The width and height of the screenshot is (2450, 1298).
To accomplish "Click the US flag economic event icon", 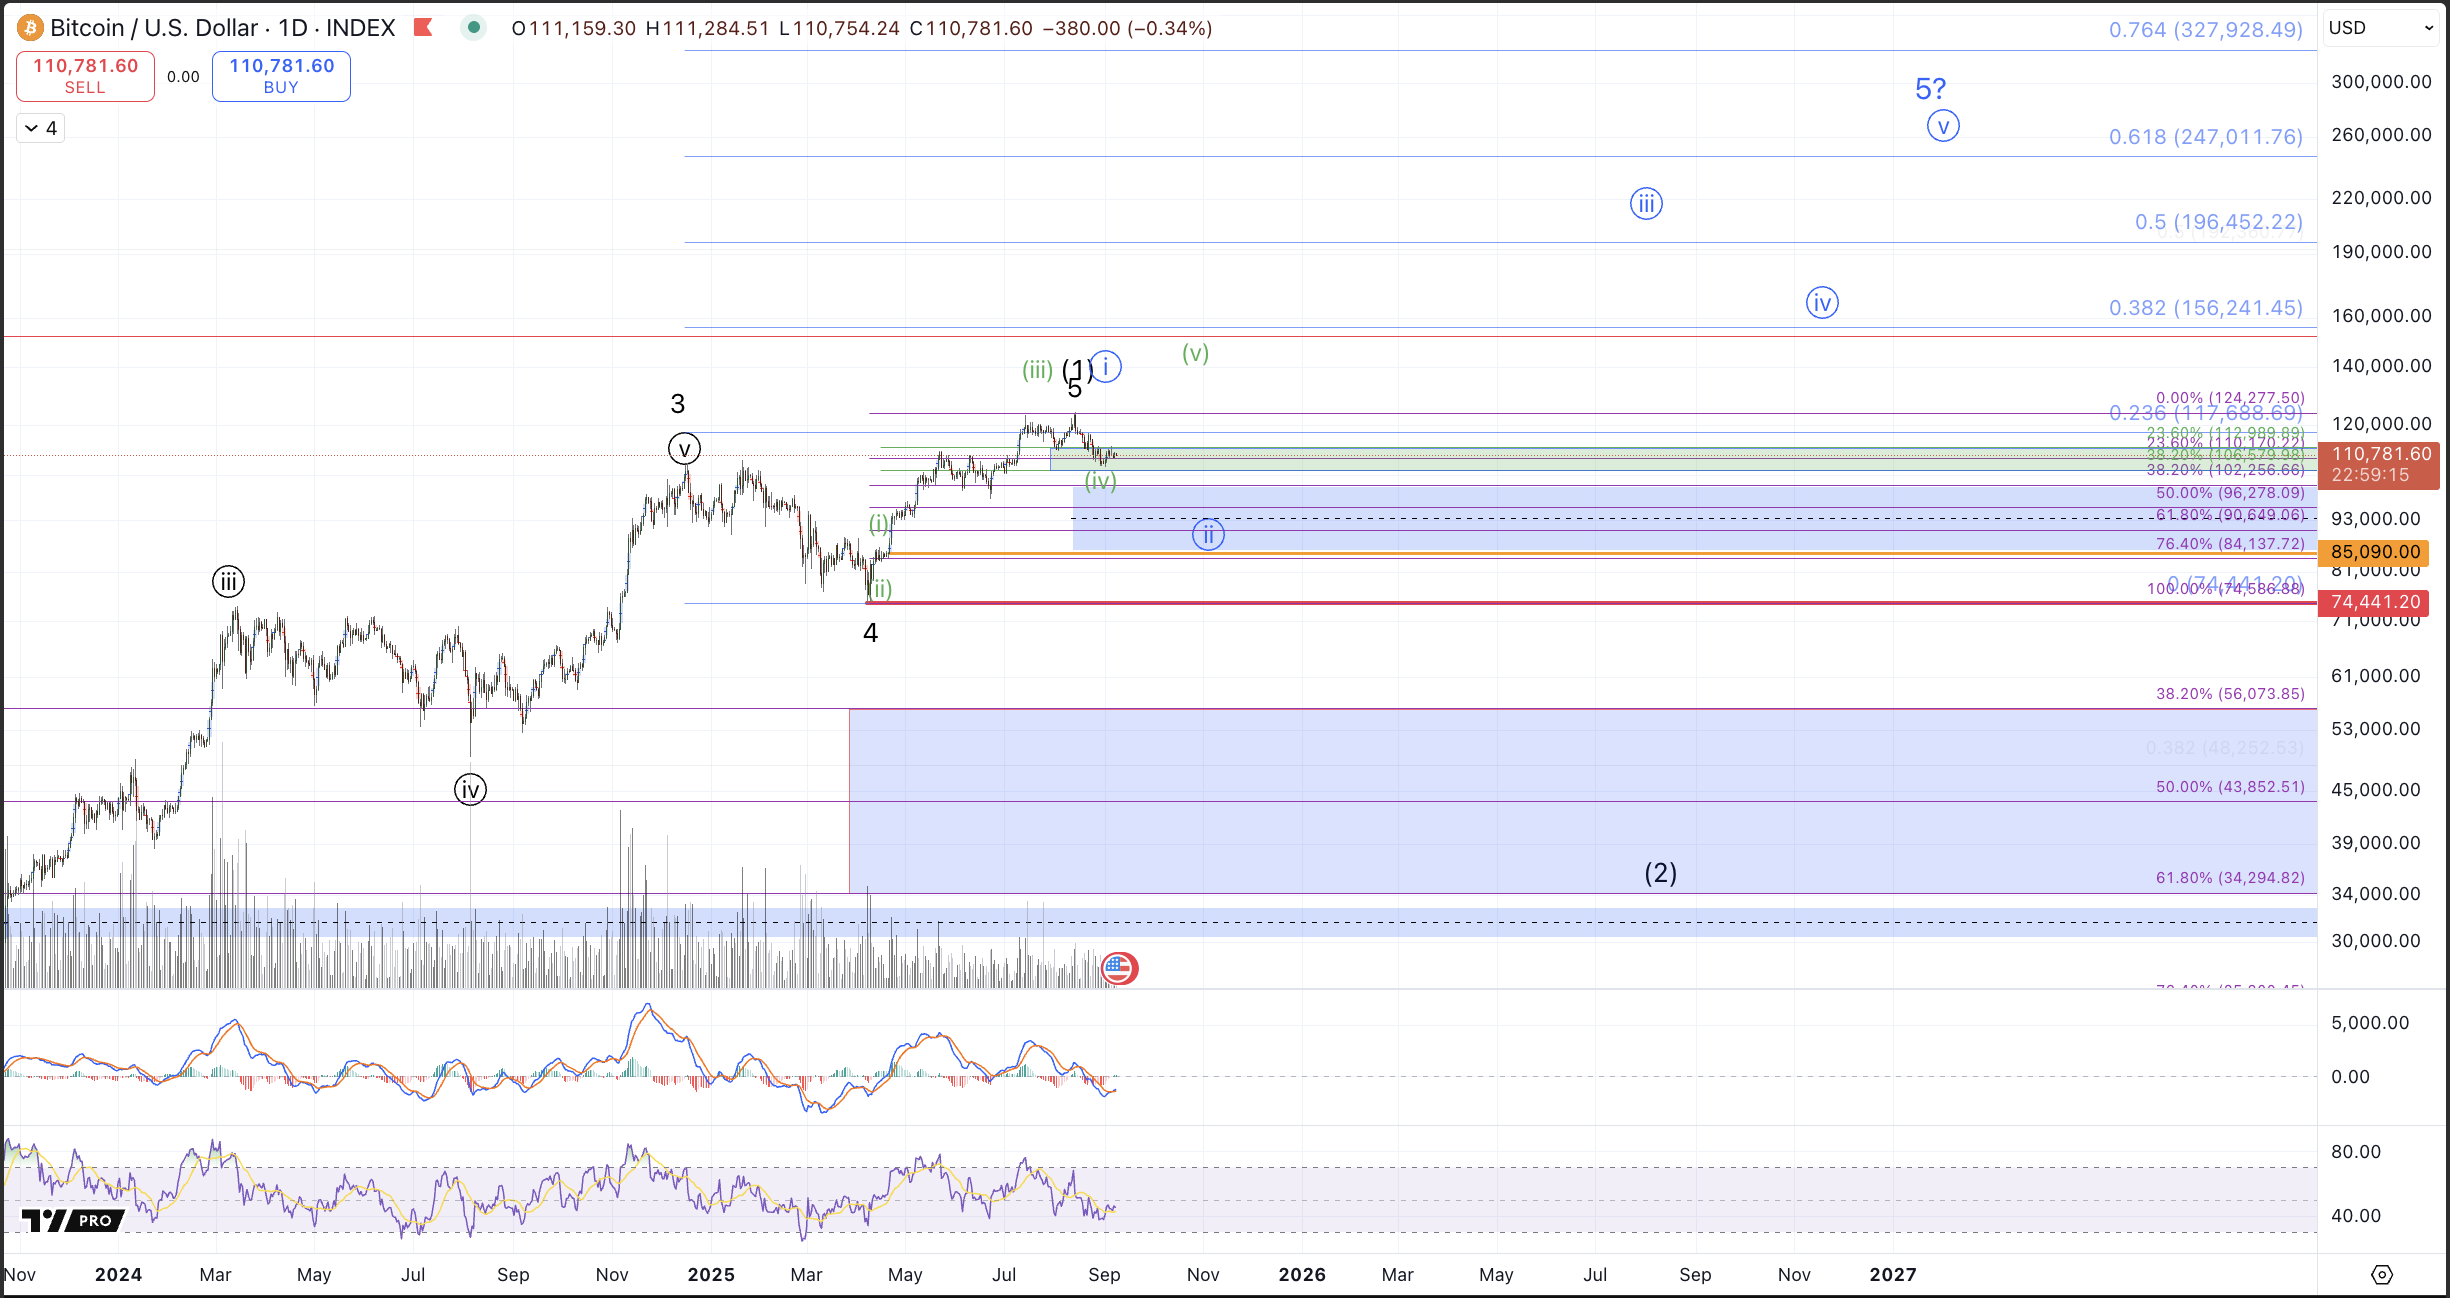I will click(x=1118, y=968).
